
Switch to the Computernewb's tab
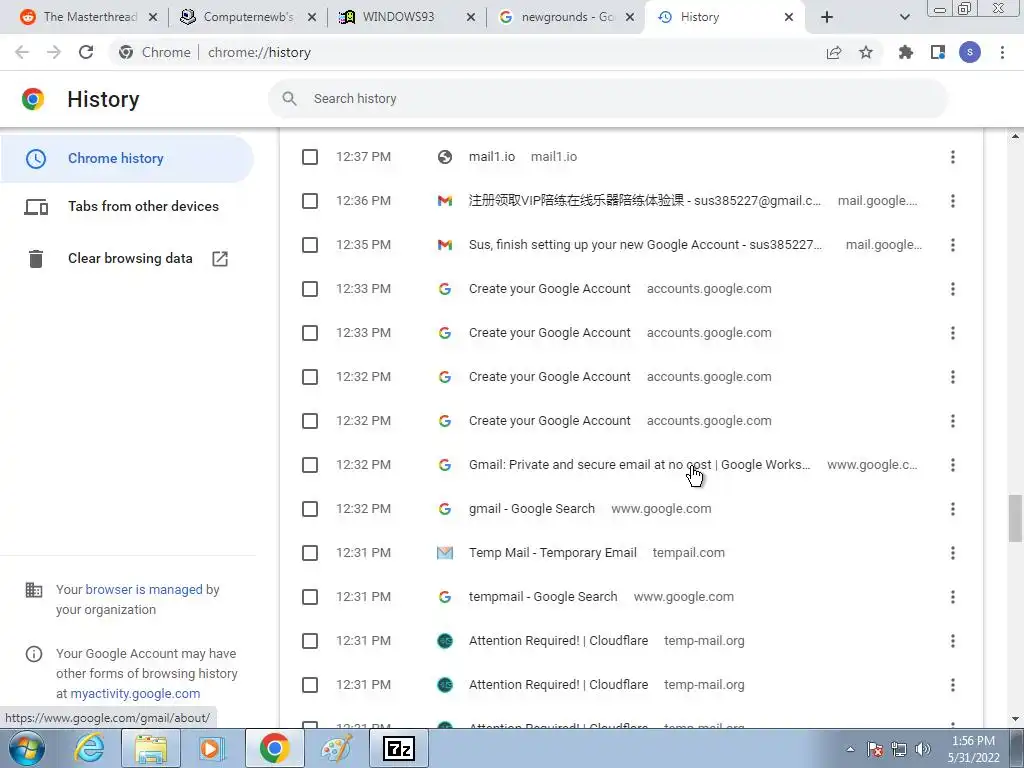(x=247, y=17)
